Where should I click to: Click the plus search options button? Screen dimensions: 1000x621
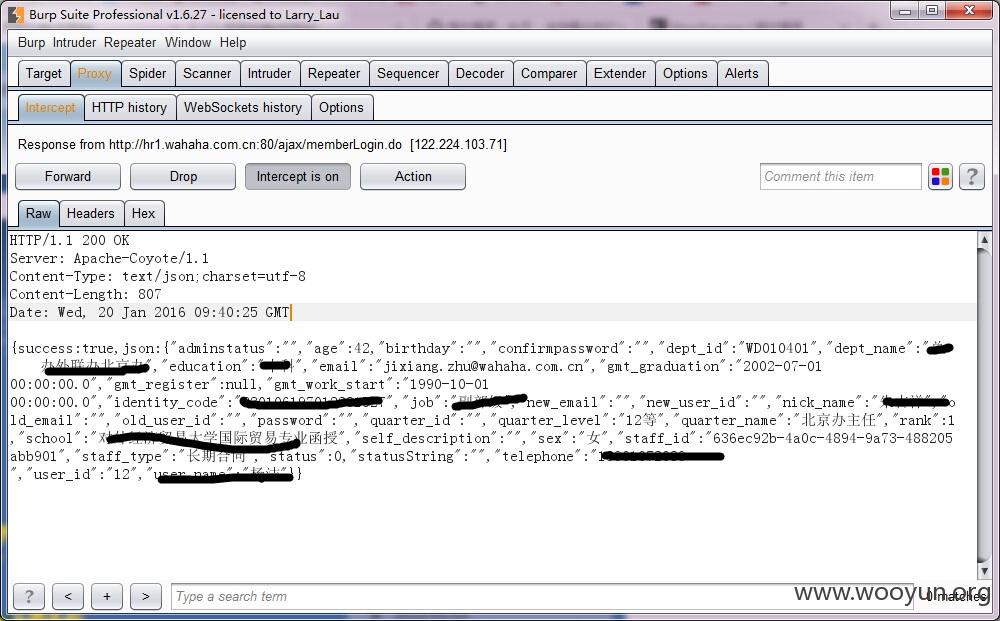107,597
